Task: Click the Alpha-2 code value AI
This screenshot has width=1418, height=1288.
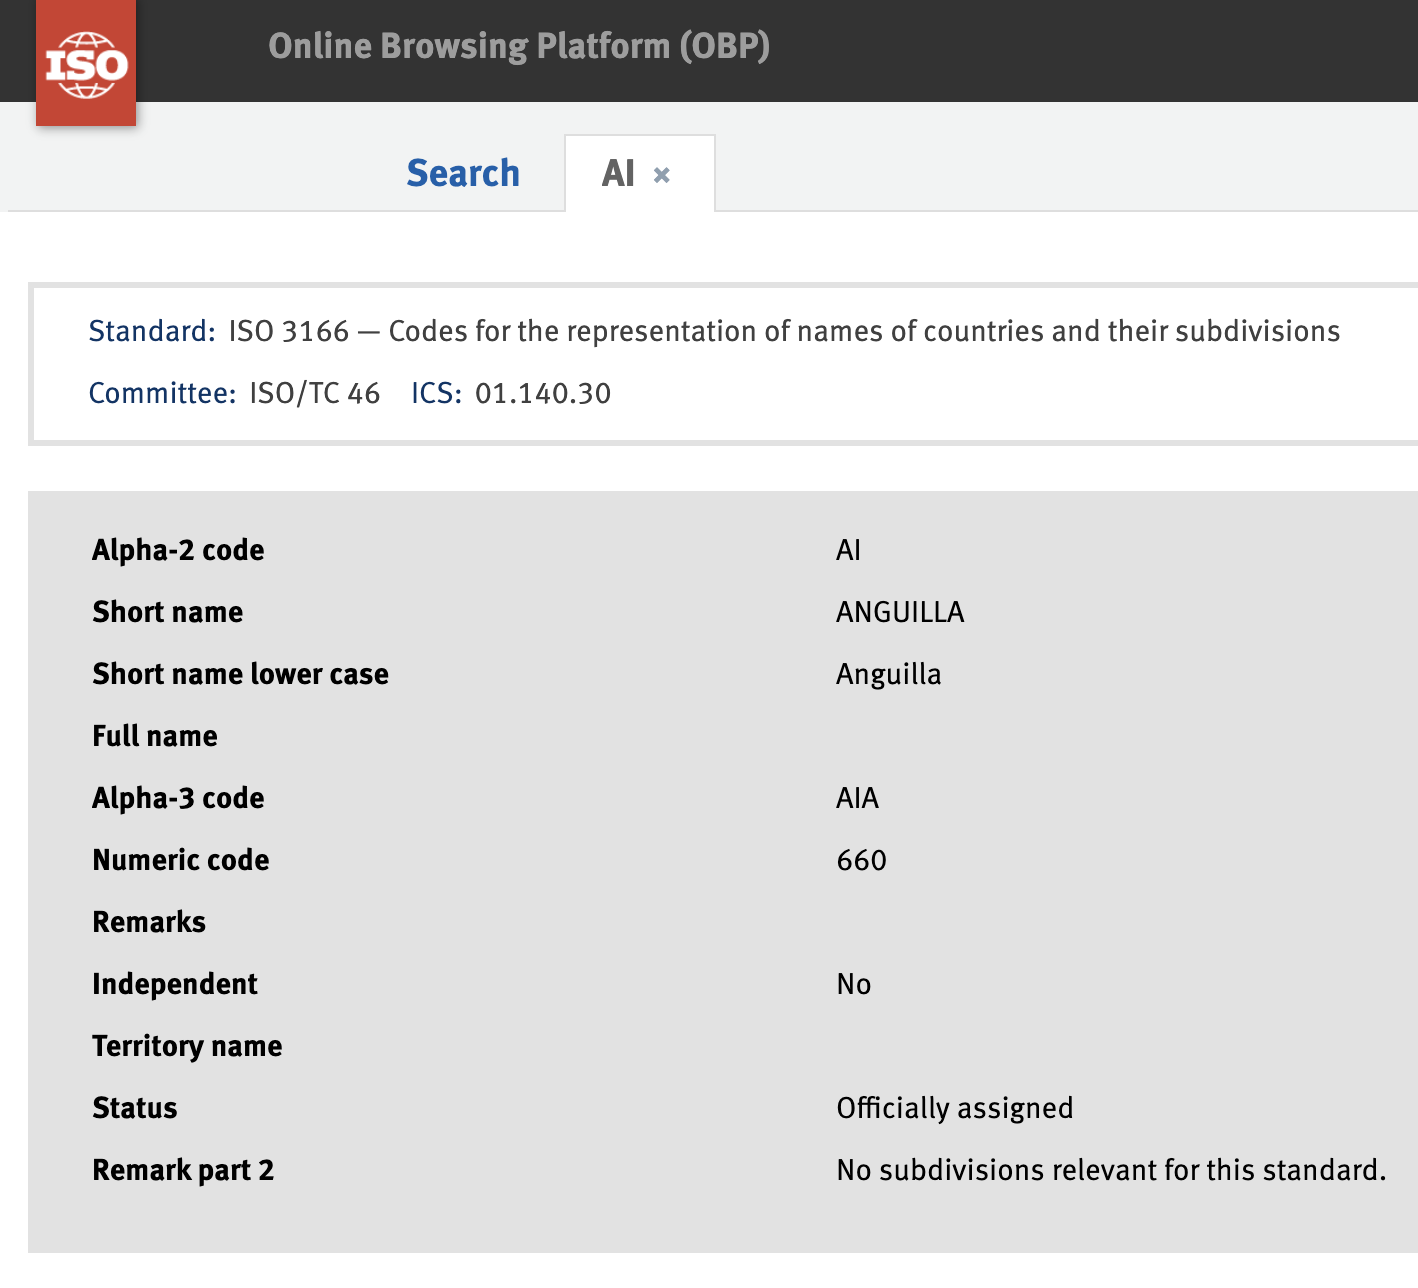Action: (x=848, y=550)
